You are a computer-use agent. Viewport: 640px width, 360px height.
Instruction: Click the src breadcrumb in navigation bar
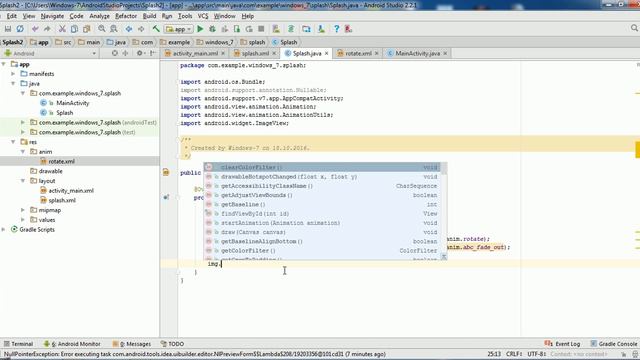[x=64, y=42]
